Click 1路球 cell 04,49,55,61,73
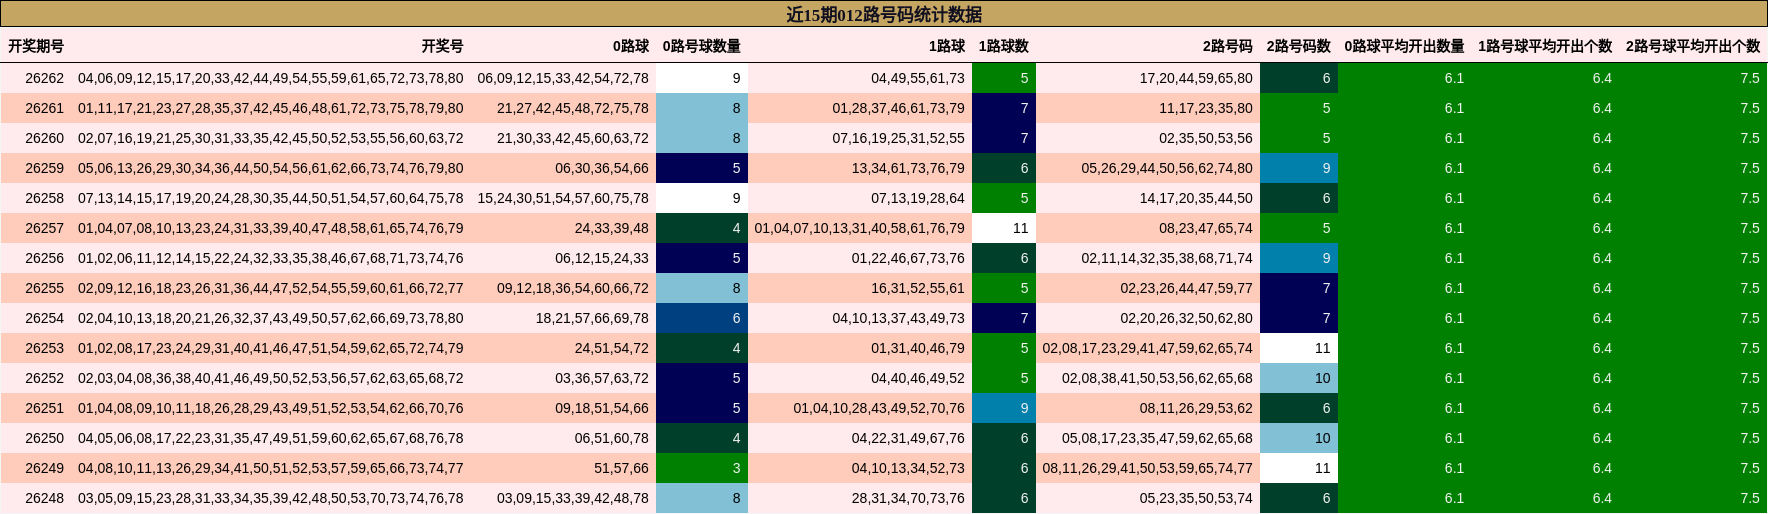This screenshot has height=514, width=1768. pyautogui.click(x=918, y=78)
